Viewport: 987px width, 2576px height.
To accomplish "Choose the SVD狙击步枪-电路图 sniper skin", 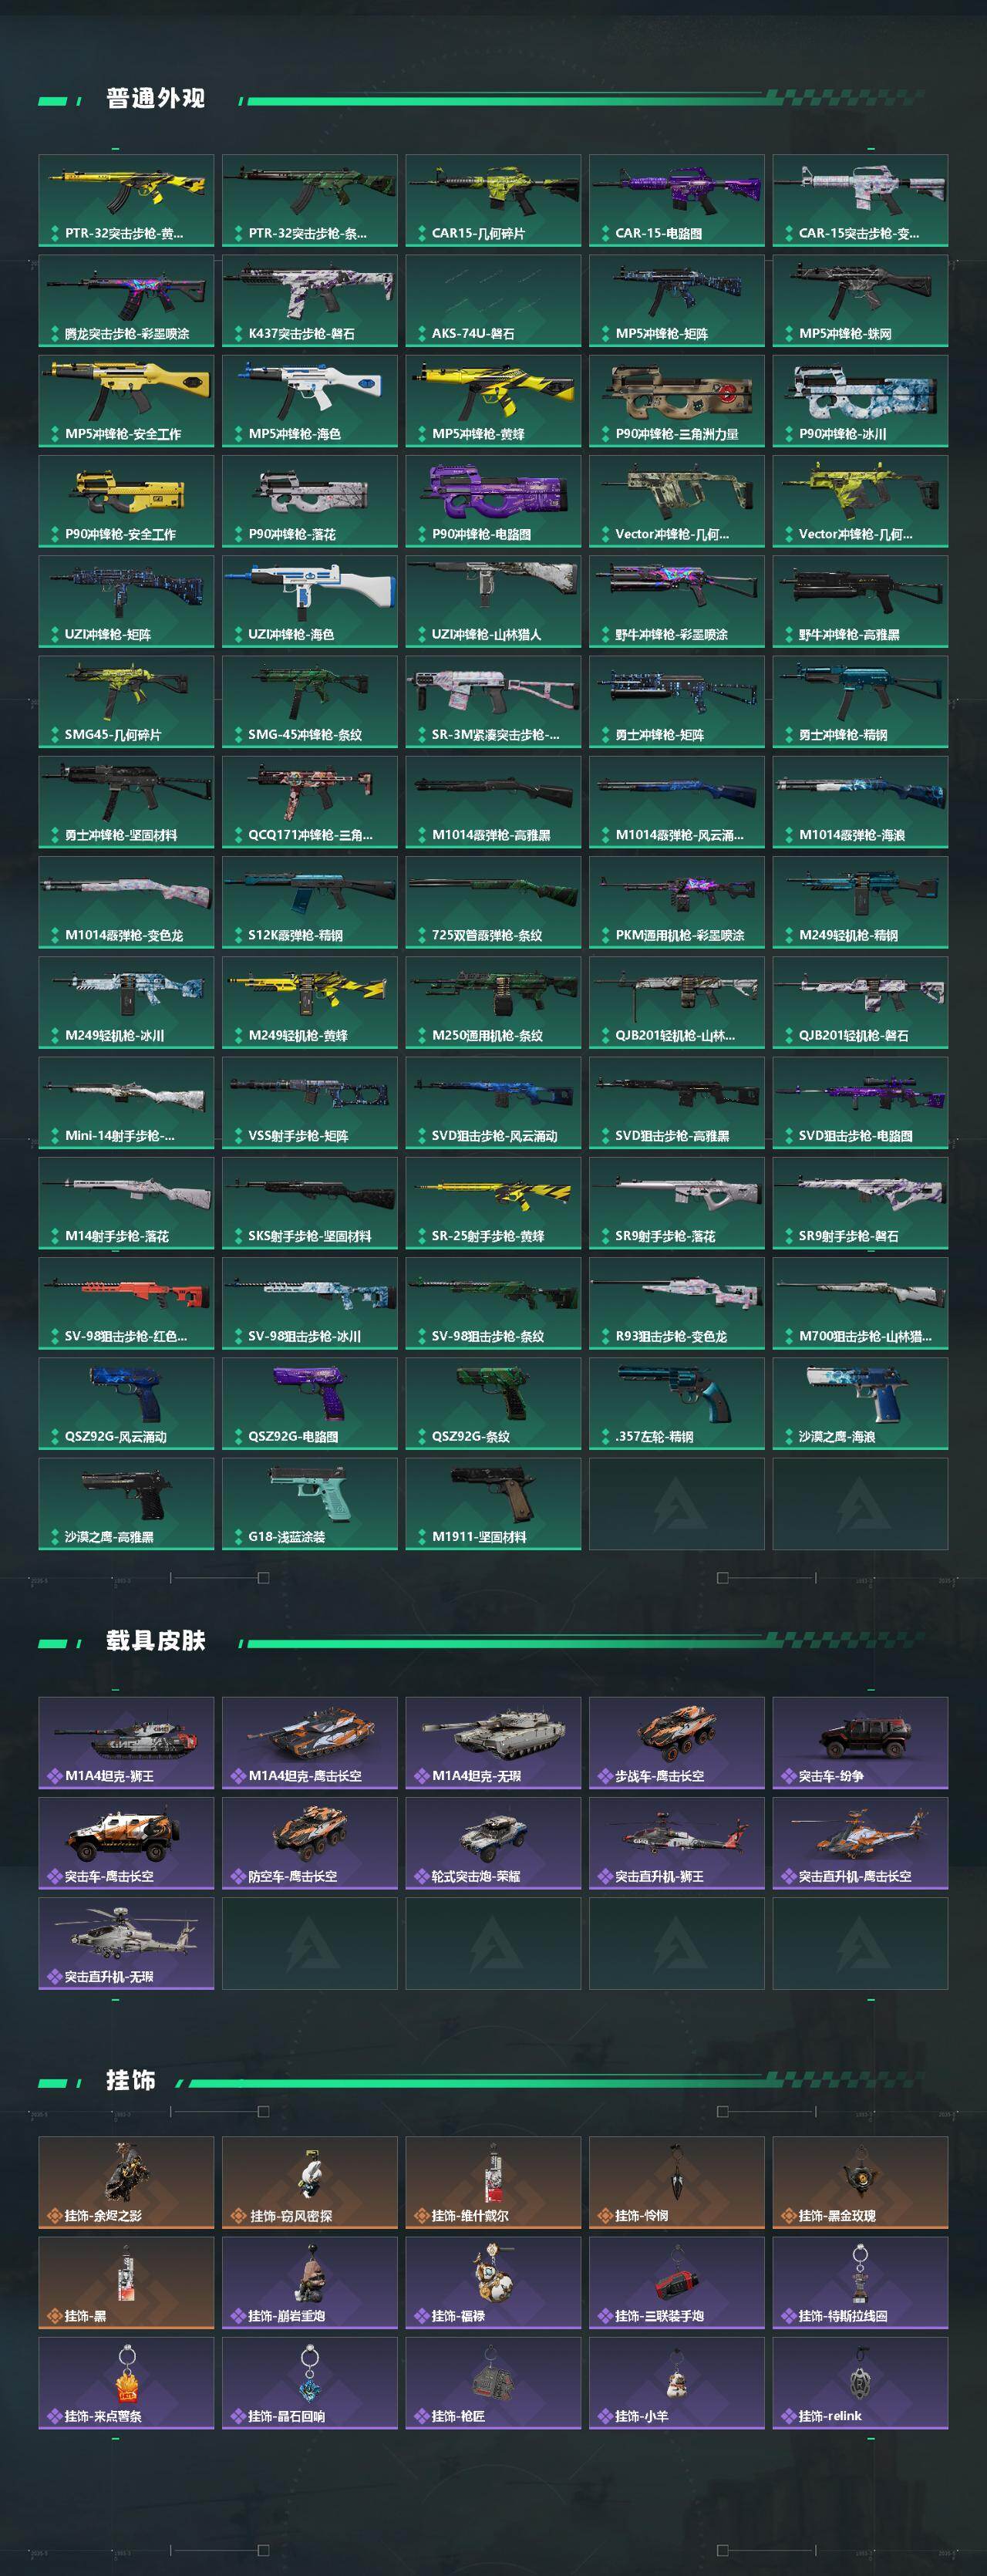I will pos(860,1102).
